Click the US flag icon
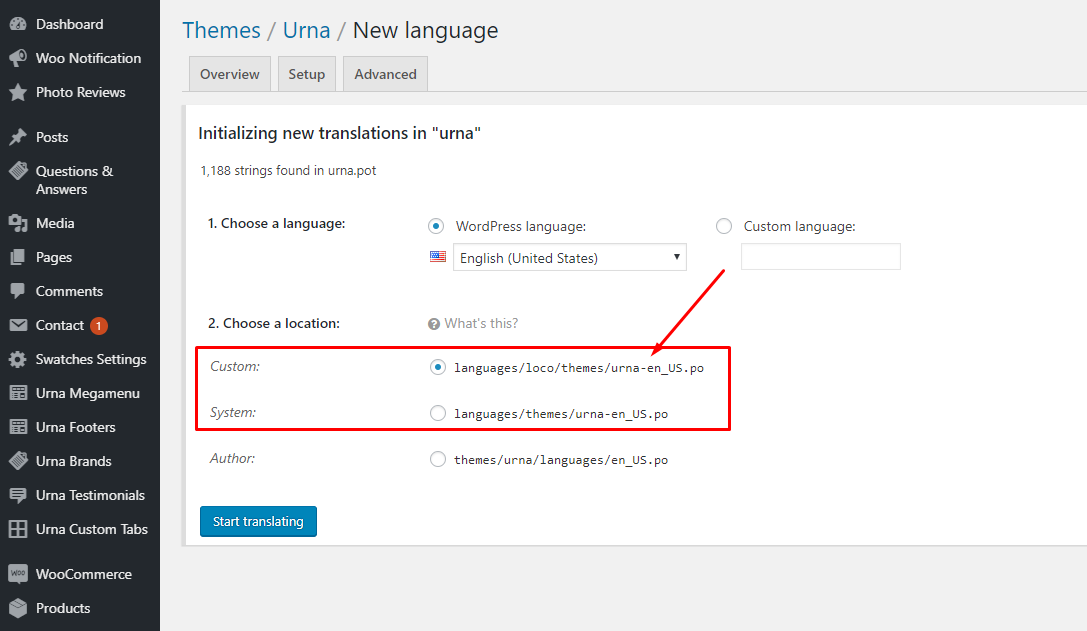1087x631 pixels. 437,257
